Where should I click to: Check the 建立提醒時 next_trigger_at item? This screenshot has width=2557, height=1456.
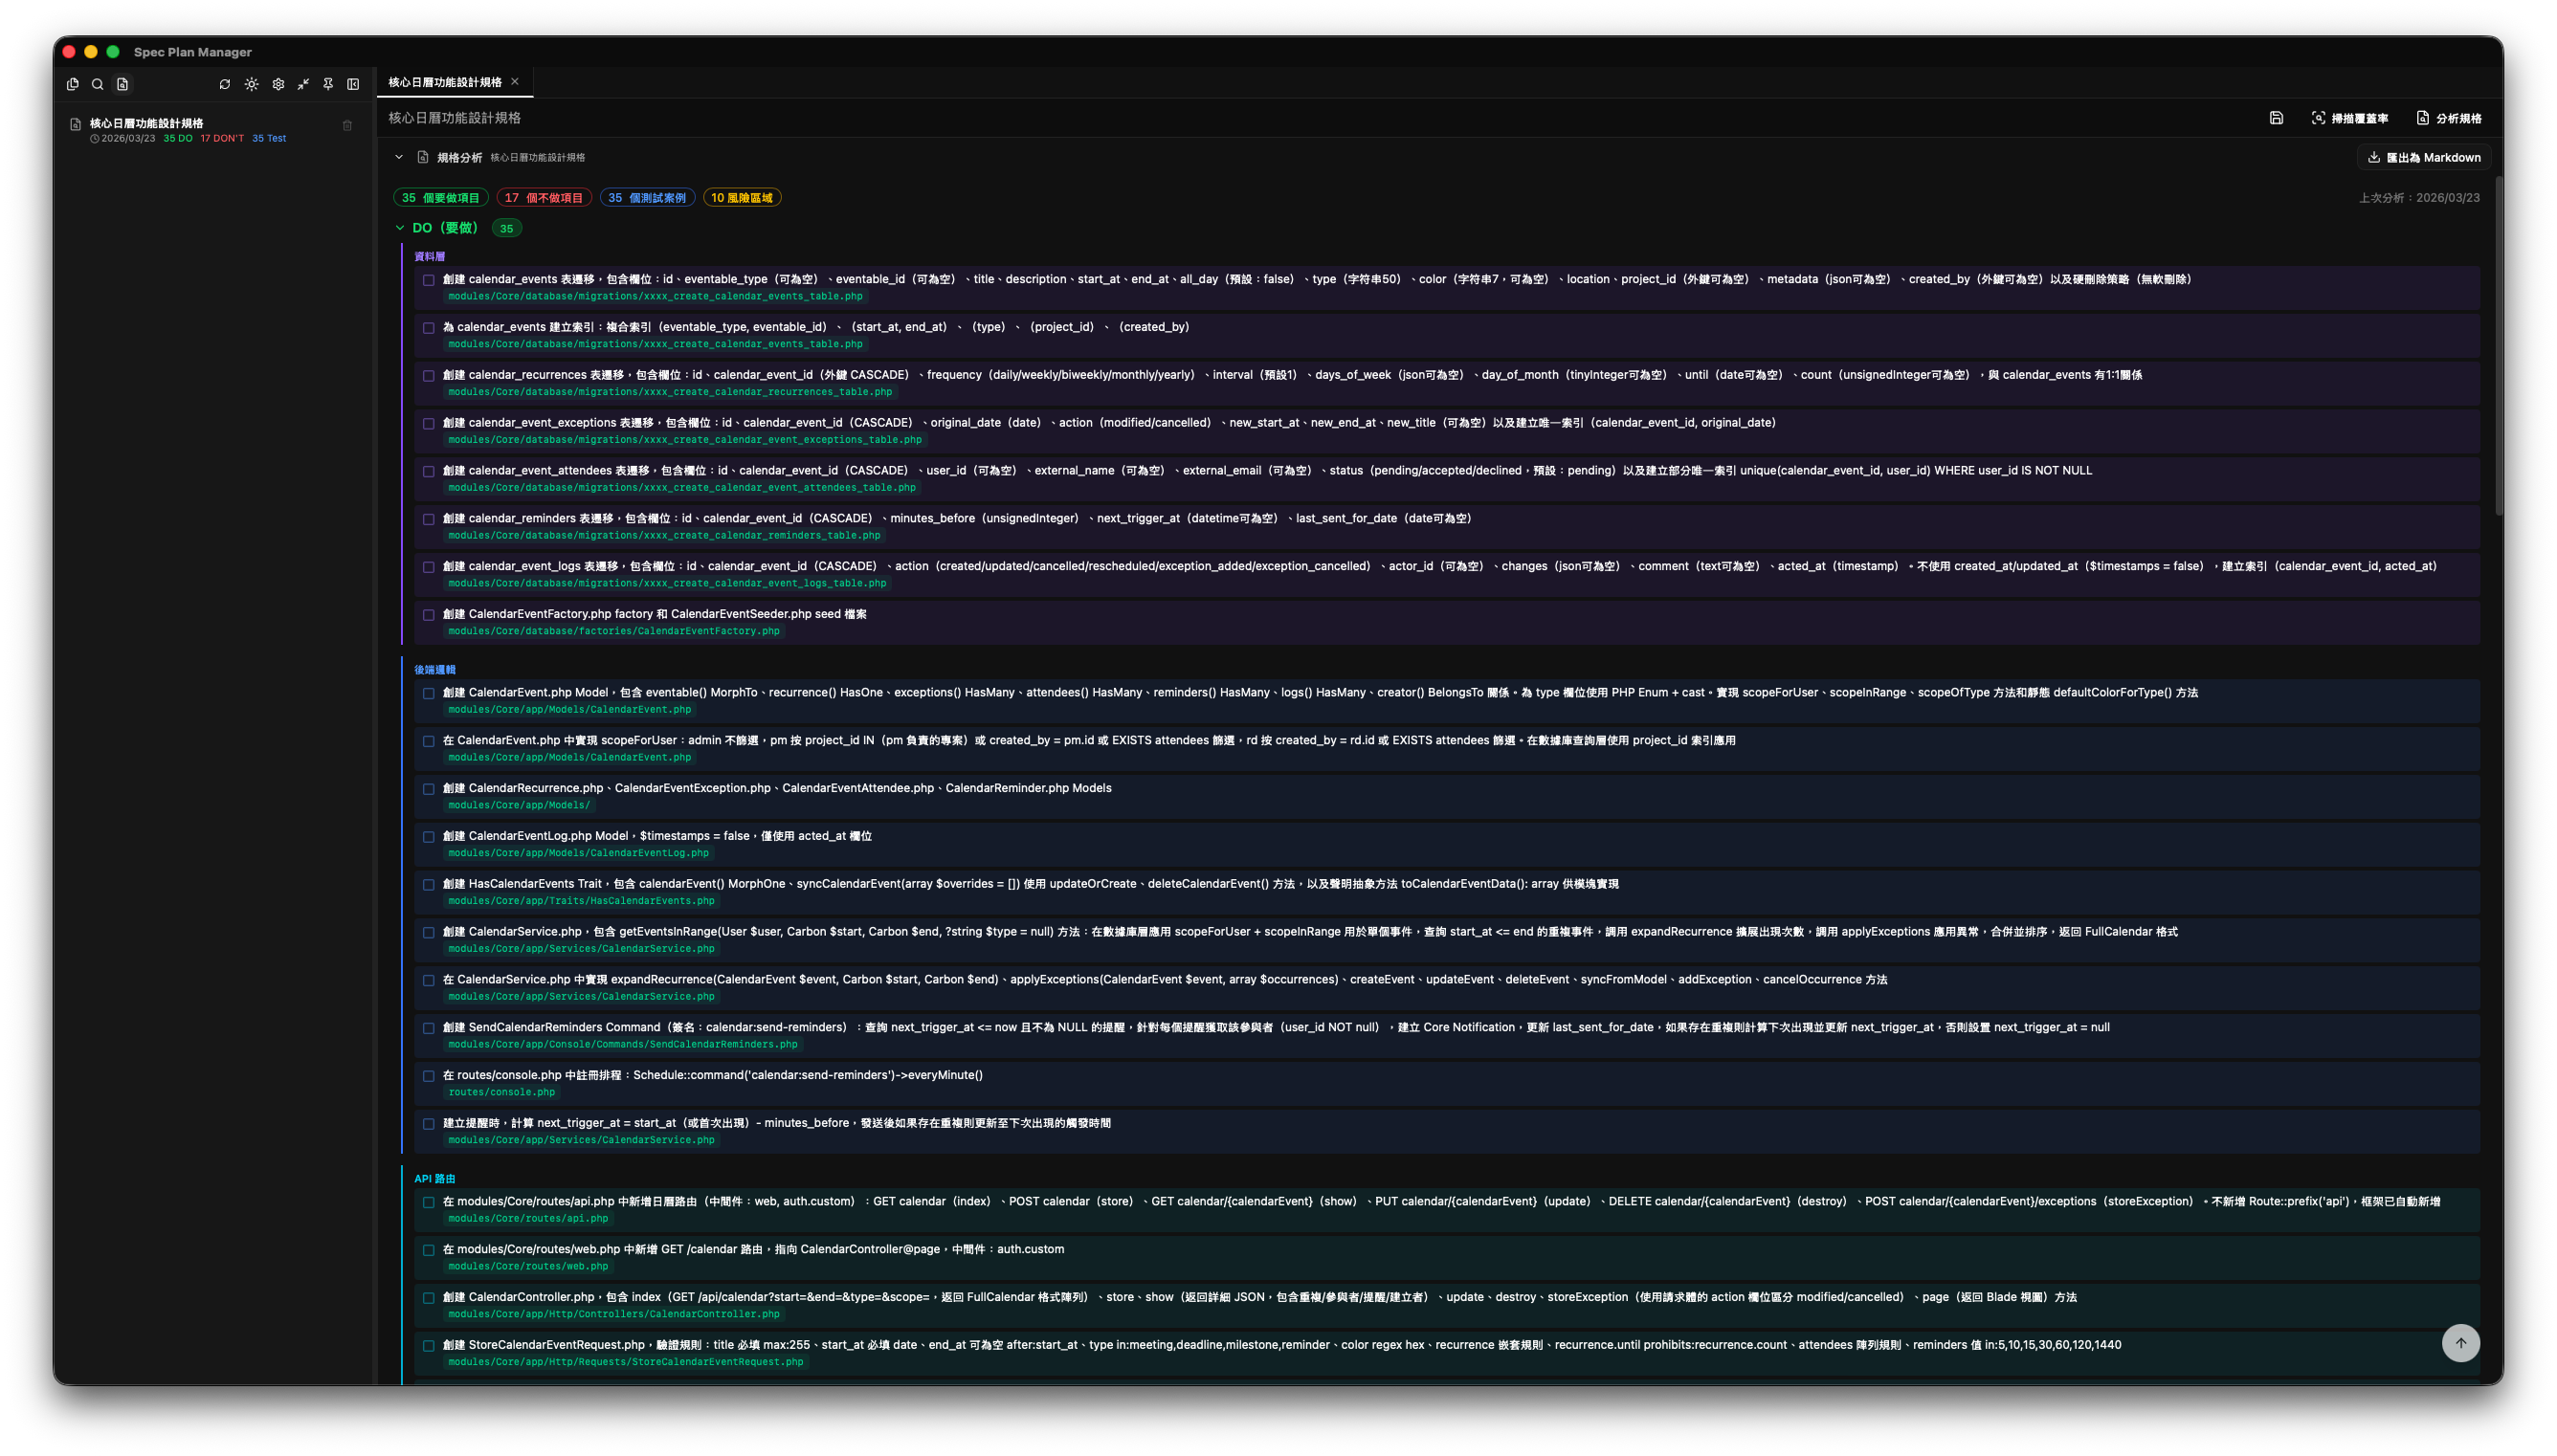(428, 1124)
